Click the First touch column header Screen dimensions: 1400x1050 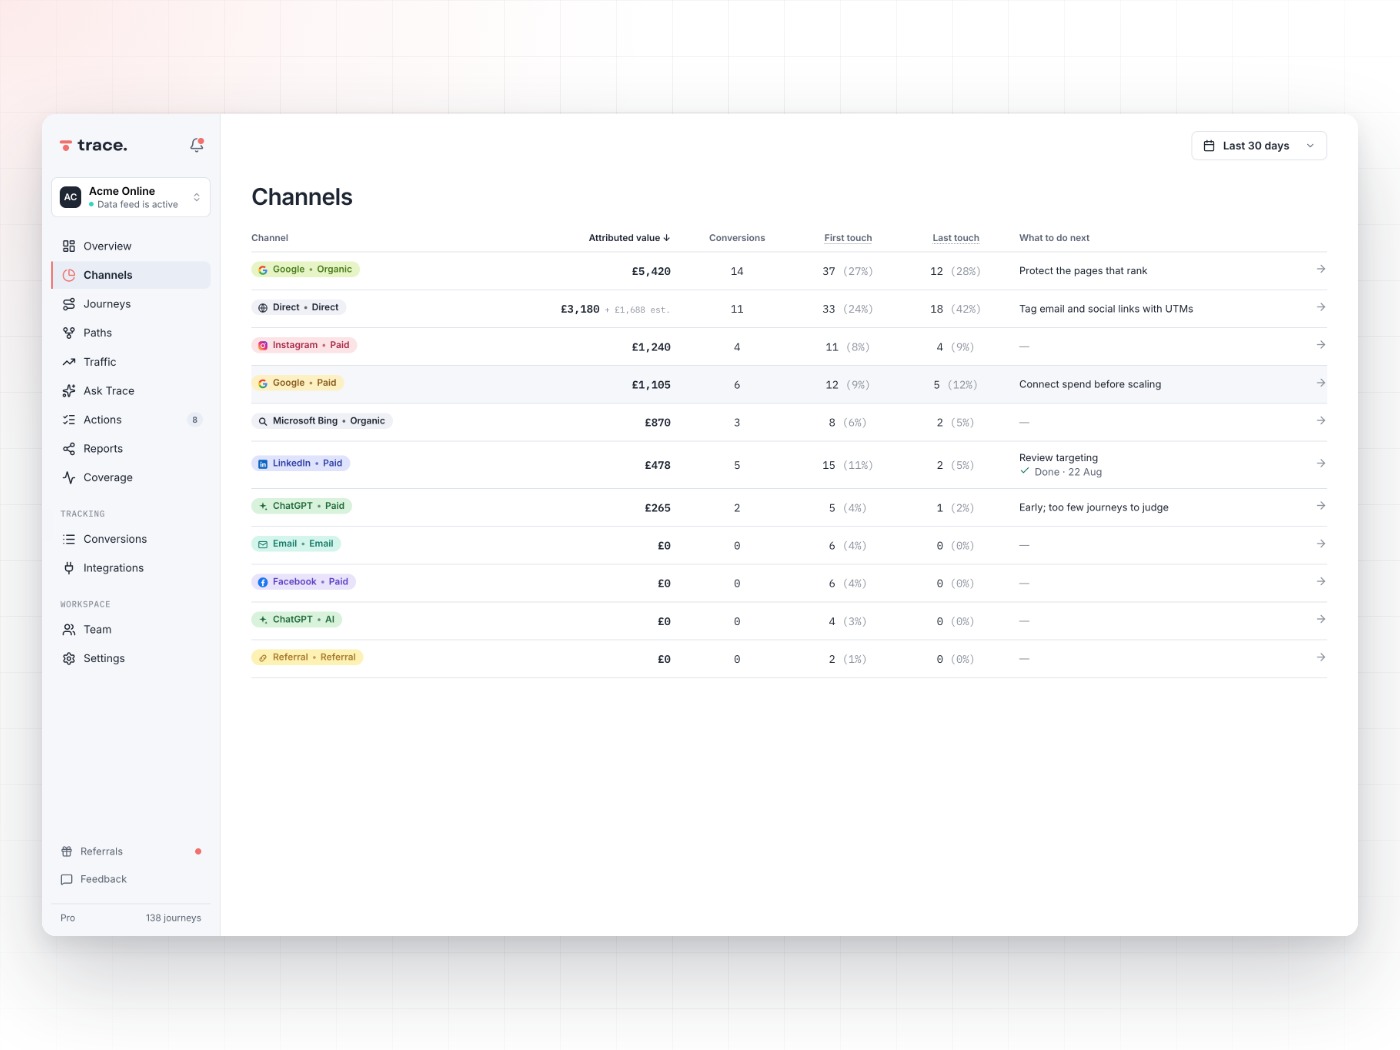tap(848, 238)
